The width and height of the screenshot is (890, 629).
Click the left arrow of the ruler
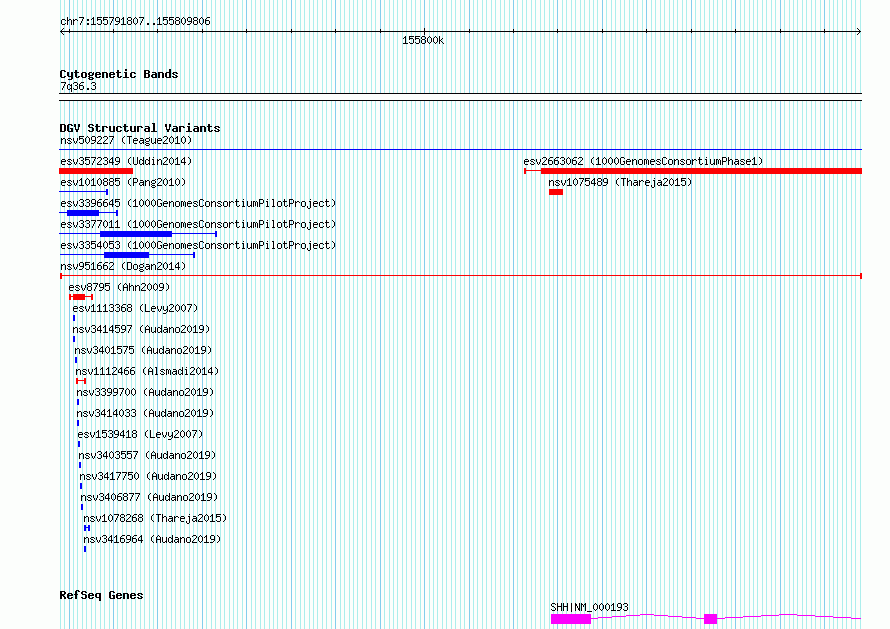point(63,32)
